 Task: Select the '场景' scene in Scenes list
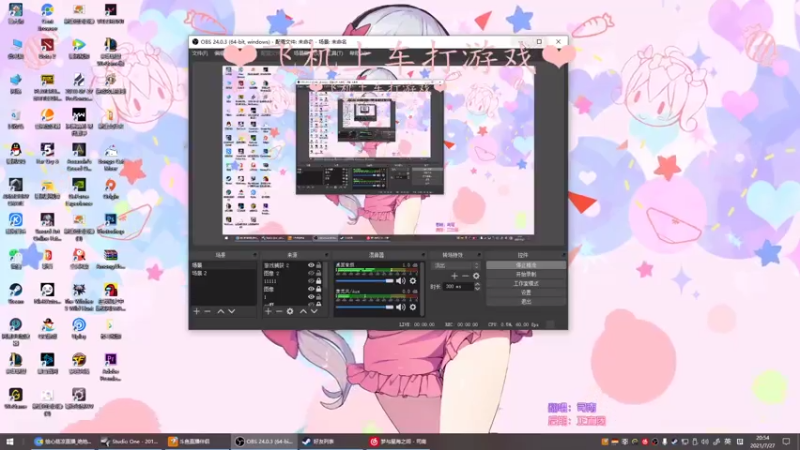point(223,265)
